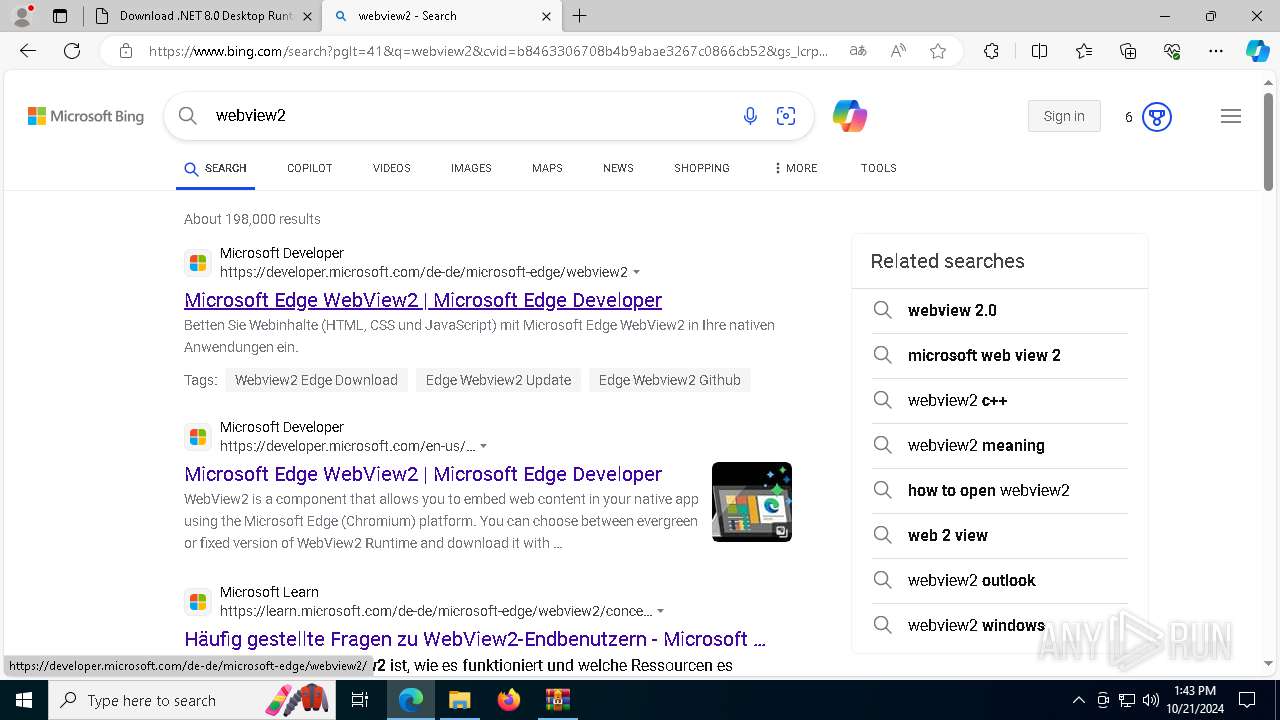1280x720 pixels.
Task: Click Edge Webview2 Update tag
Action: [498, 380]
